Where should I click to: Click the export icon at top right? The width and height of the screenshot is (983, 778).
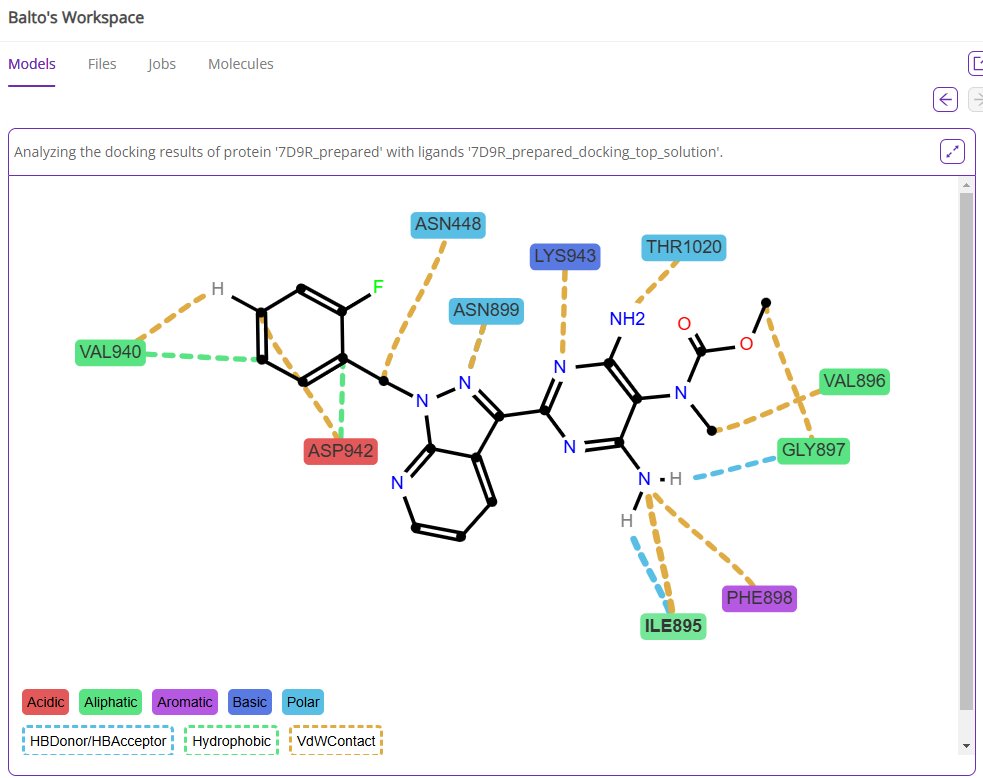point(977,64)
